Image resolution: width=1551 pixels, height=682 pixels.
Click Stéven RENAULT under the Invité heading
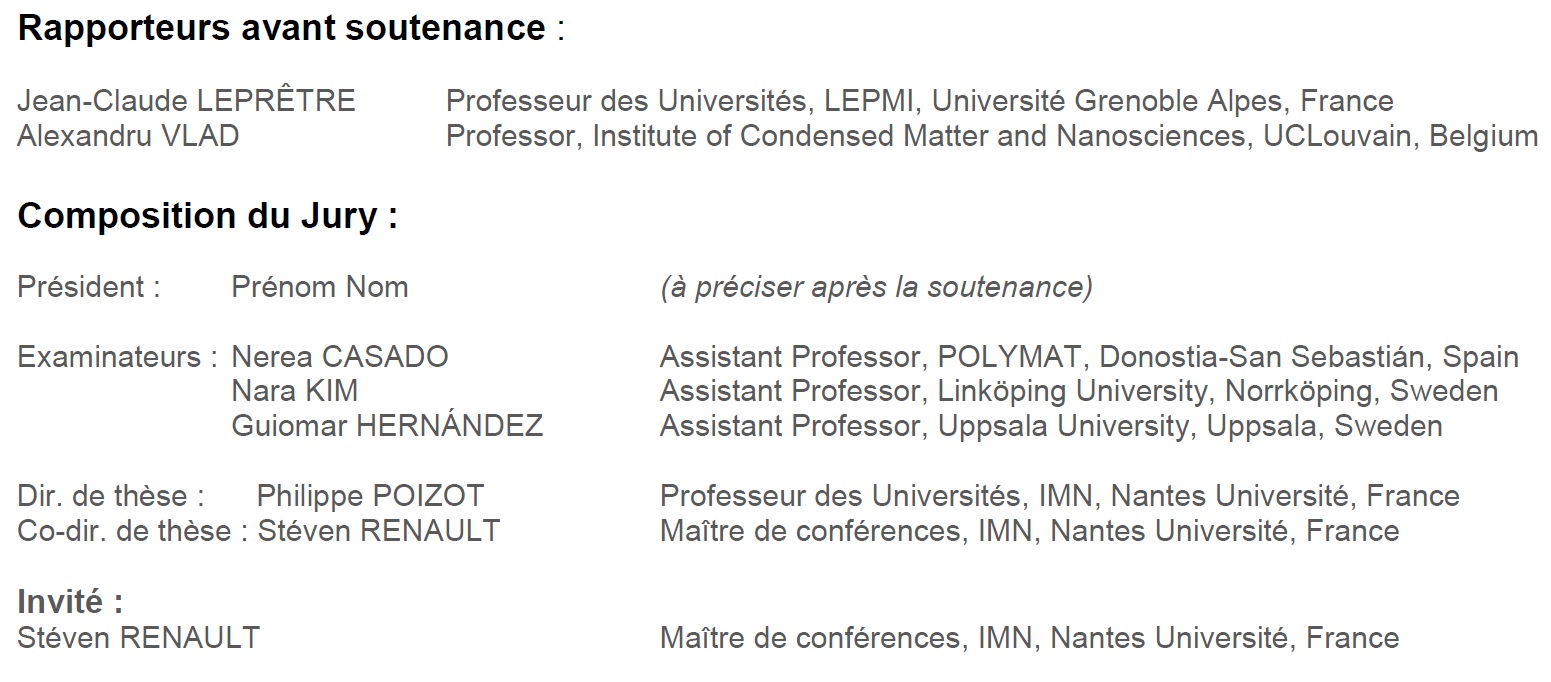click(x=138, y=637)
